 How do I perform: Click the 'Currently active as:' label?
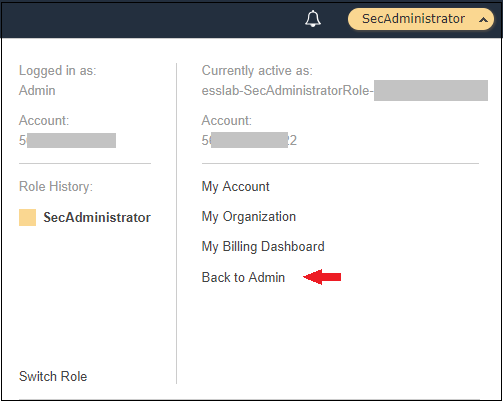[x=257, y=71]
